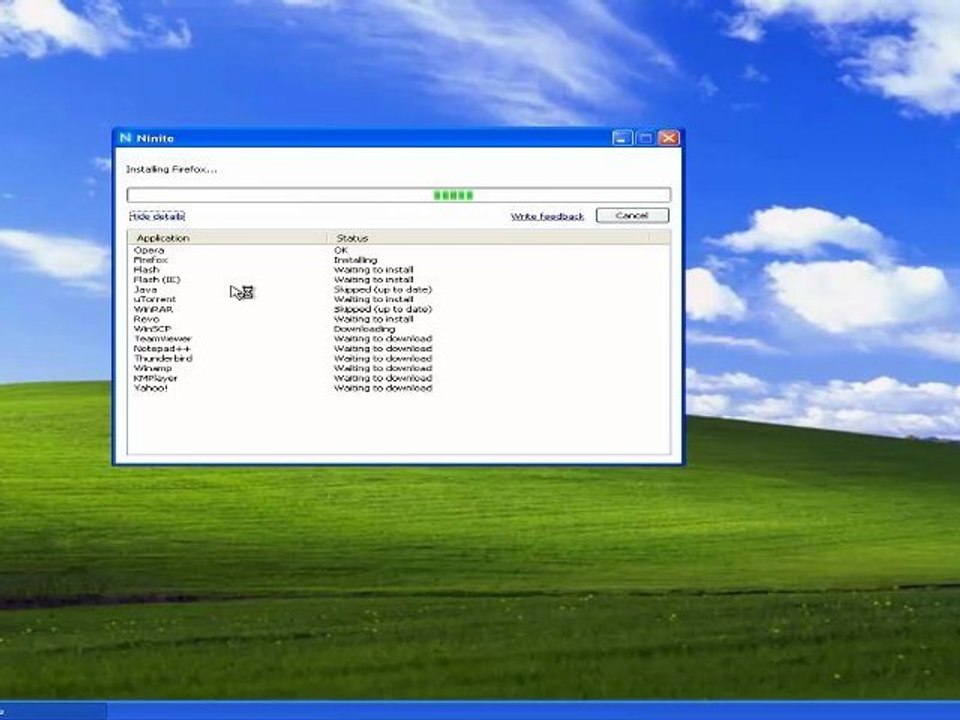Click Waiting to download status for TeamViewer

point(383,339)
